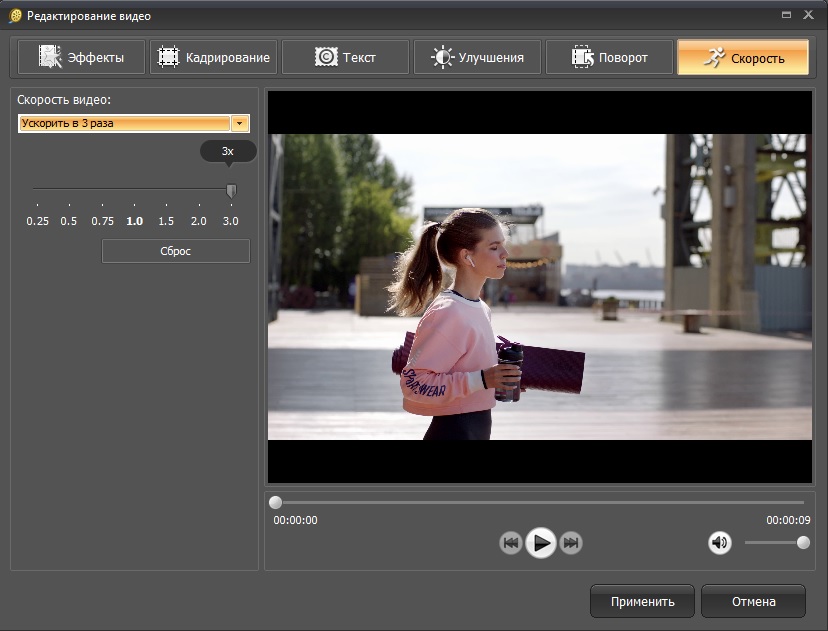Switch to the Кадрирование tab
The height and width of the screenshot is (631, 828).
tap(214, 57)
